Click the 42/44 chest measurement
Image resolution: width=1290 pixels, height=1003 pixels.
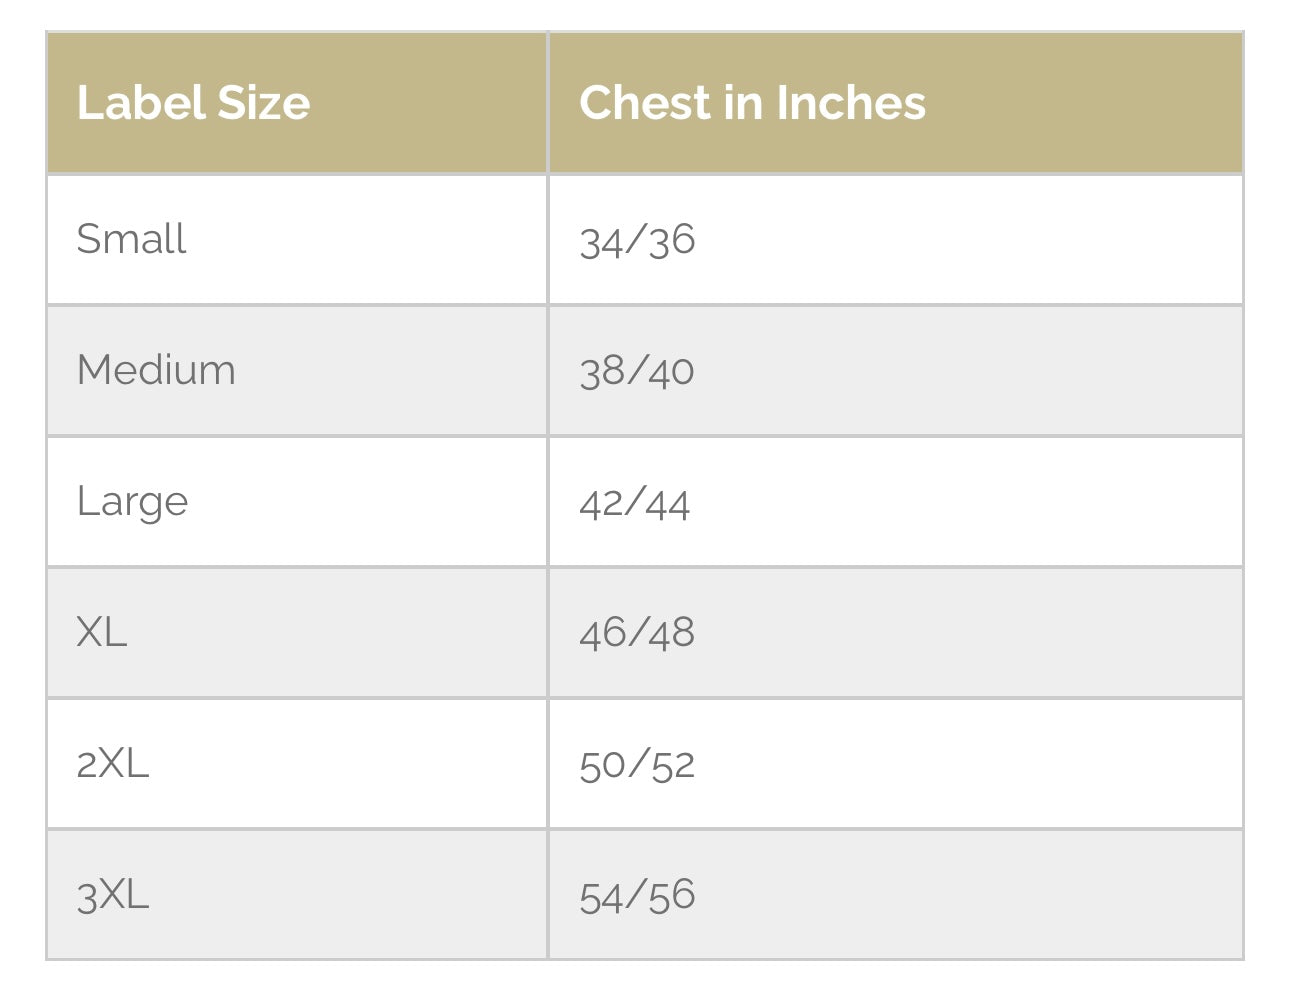(x=634, y=502)
